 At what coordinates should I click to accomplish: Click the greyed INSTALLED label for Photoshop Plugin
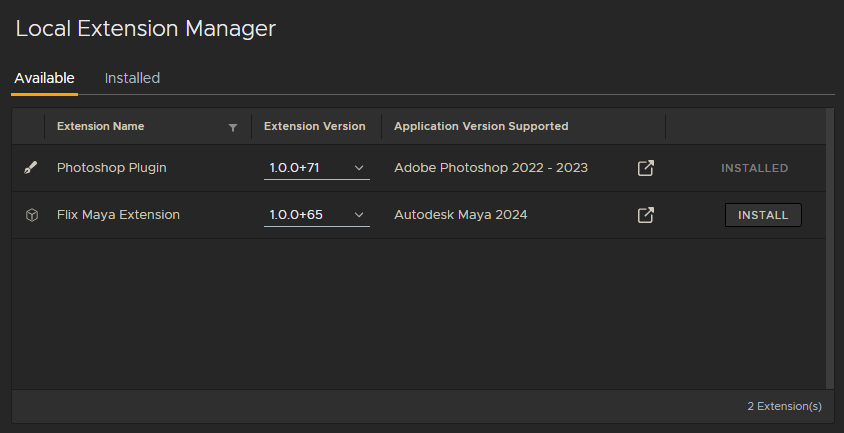click(x=754, y=168)
